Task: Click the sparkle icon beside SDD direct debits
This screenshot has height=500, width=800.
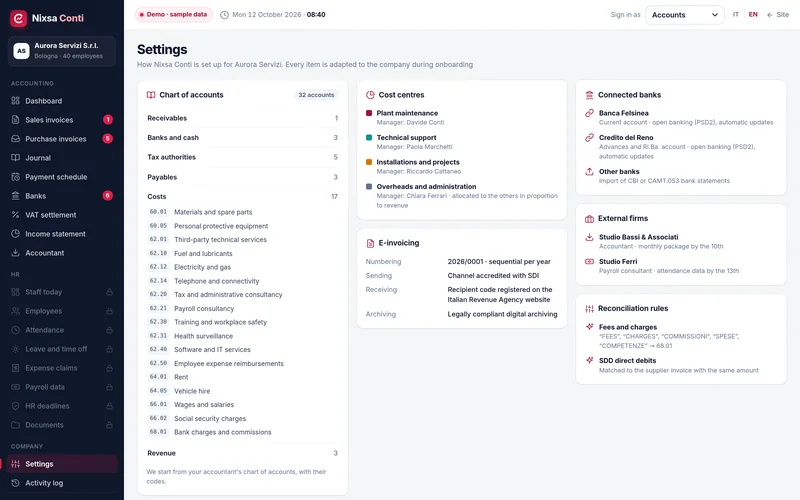Action: point(589,360)
